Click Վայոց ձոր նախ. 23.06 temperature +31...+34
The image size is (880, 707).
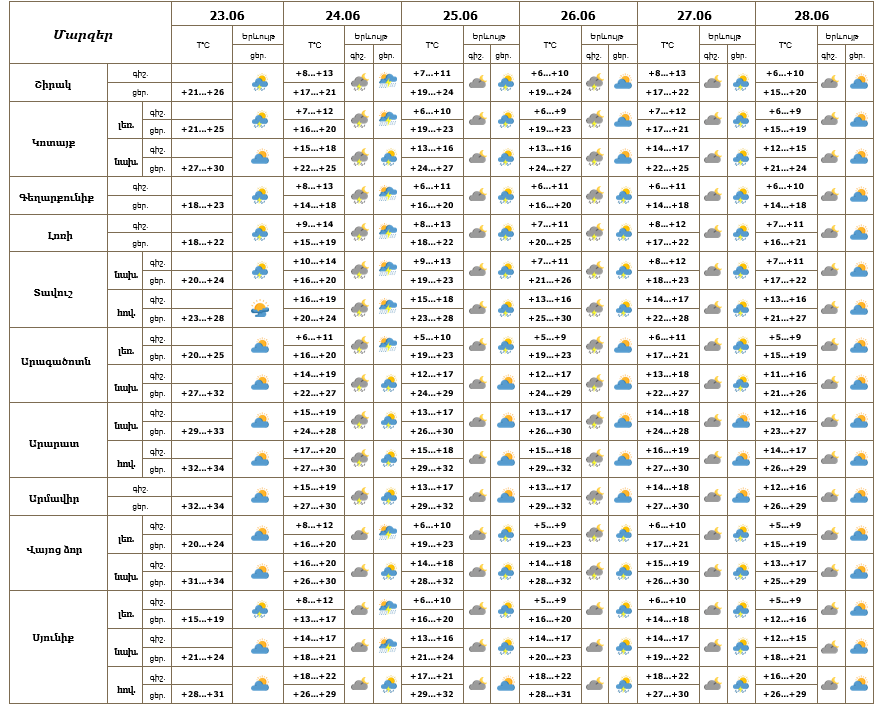[x=203, y=581]
